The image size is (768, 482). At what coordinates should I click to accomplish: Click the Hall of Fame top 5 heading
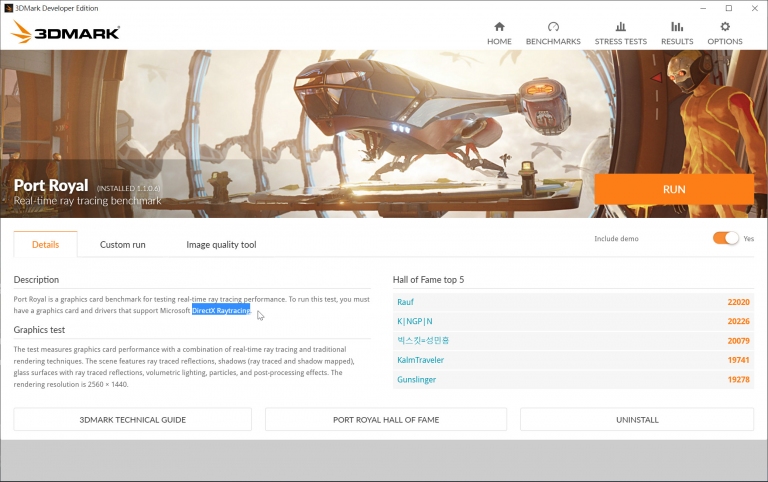pyautogui.click(x=429, y=280)
